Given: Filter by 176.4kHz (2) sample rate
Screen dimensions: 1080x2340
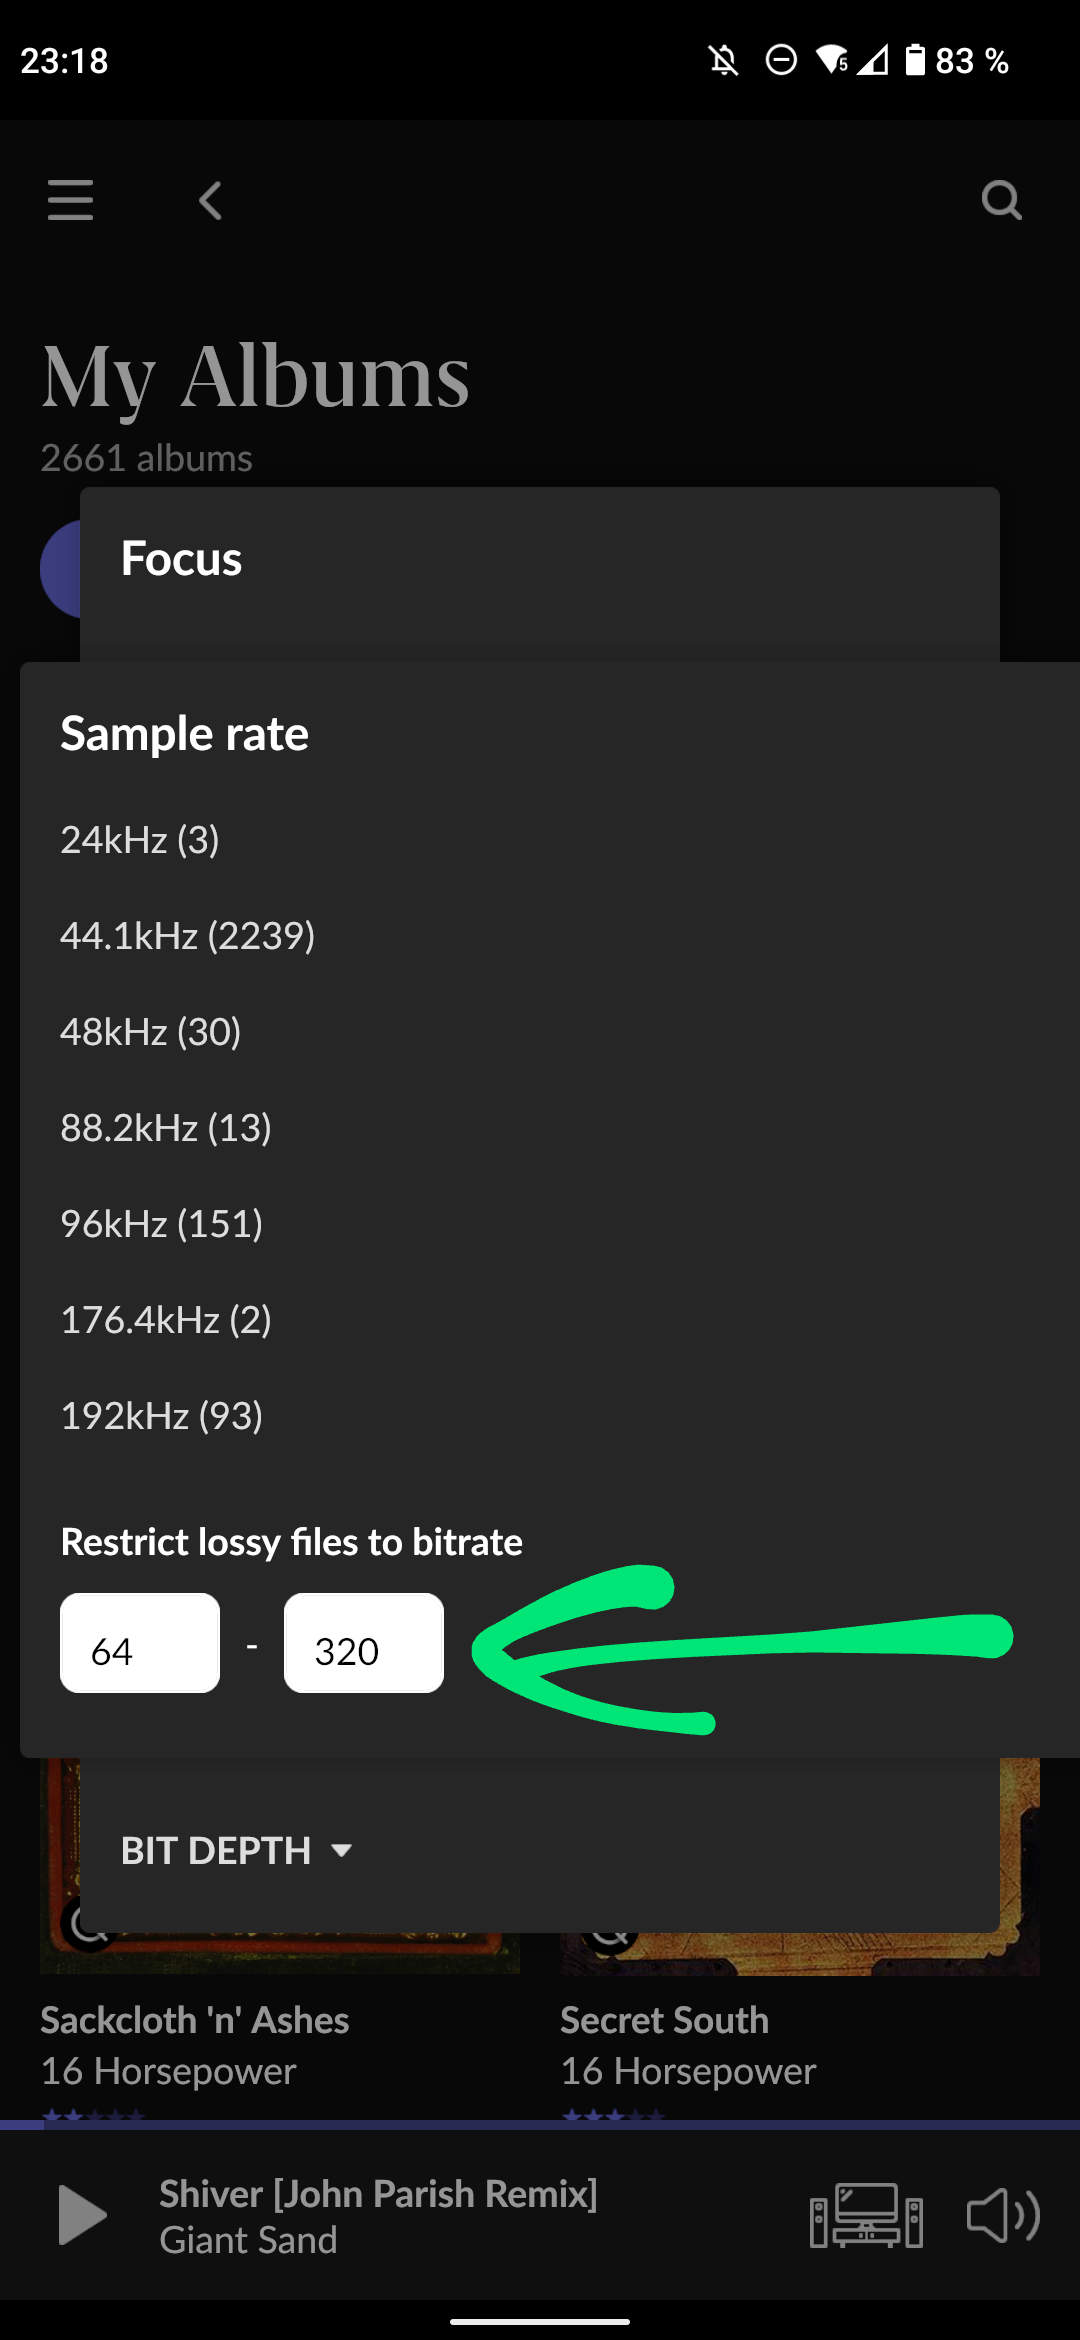Looking at the screenshot, I should pyautogui.click(x=166, y=1320).
